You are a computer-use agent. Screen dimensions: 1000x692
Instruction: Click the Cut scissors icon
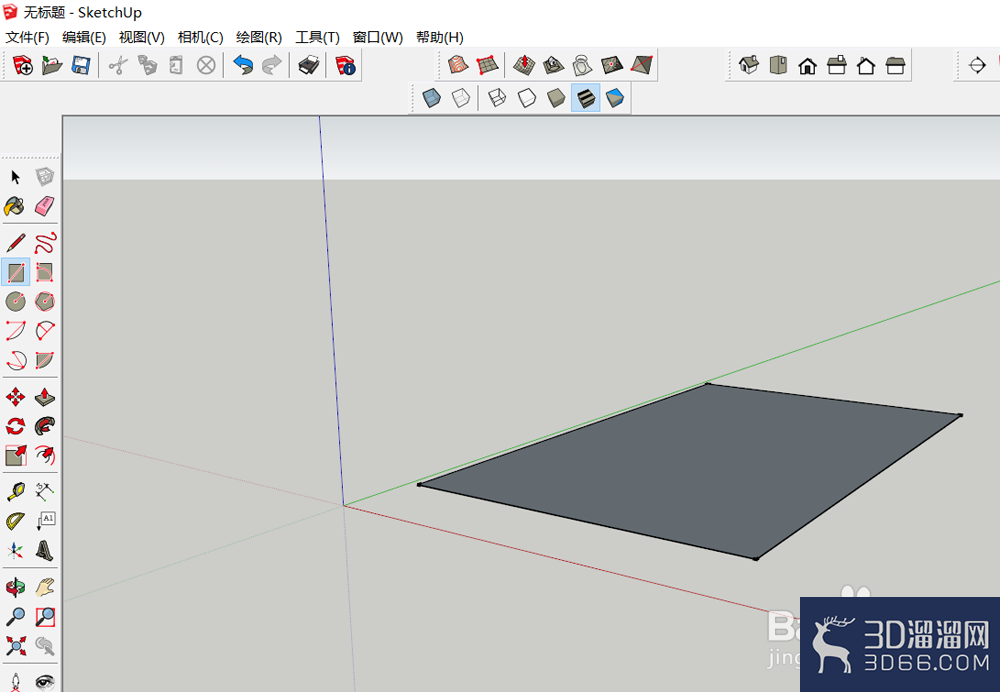coord(118,65)
